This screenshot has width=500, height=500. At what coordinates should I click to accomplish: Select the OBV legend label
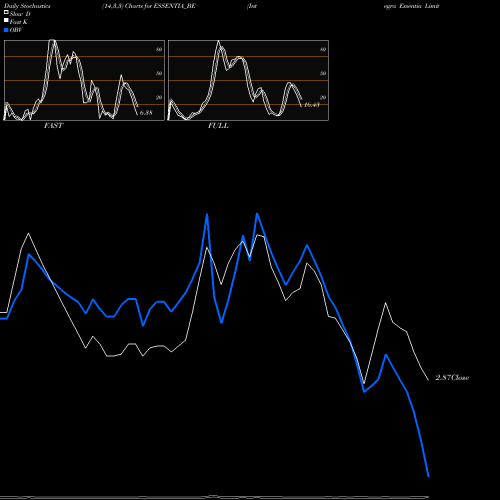pyautogui.click(x=16, y=30)
